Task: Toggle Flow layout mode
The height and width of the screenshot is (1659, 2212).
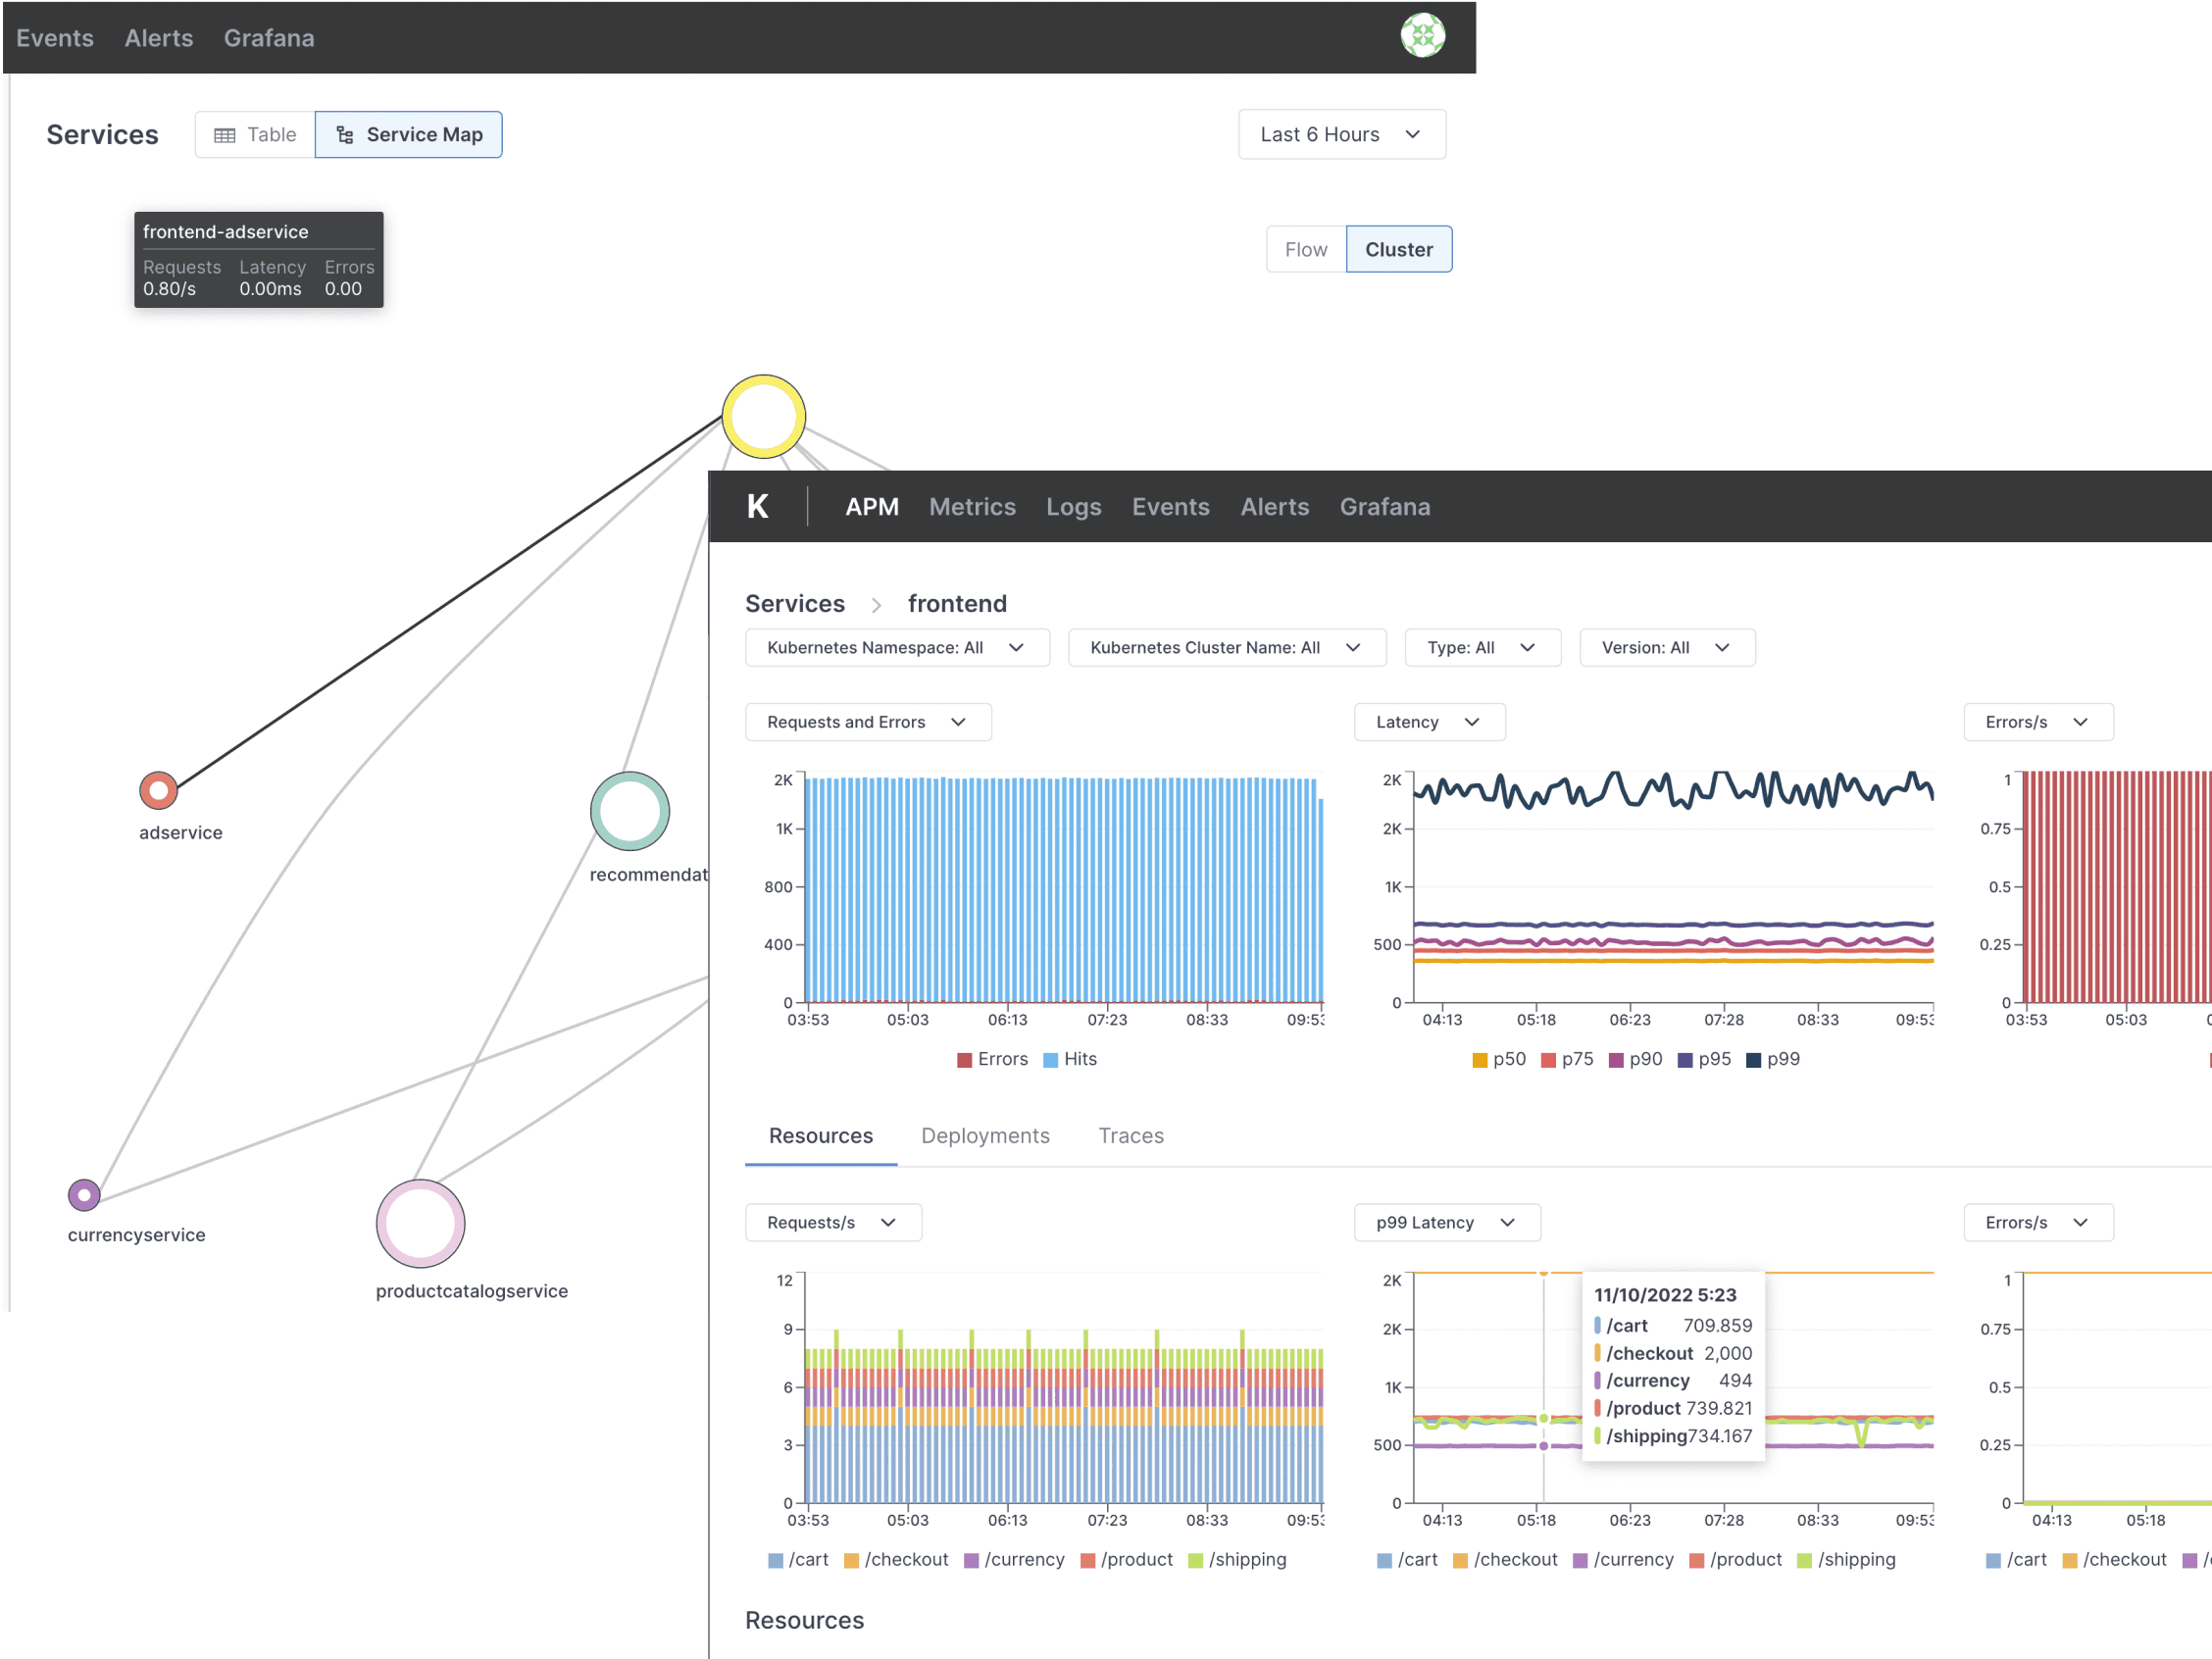Action: click(1305, 249)
